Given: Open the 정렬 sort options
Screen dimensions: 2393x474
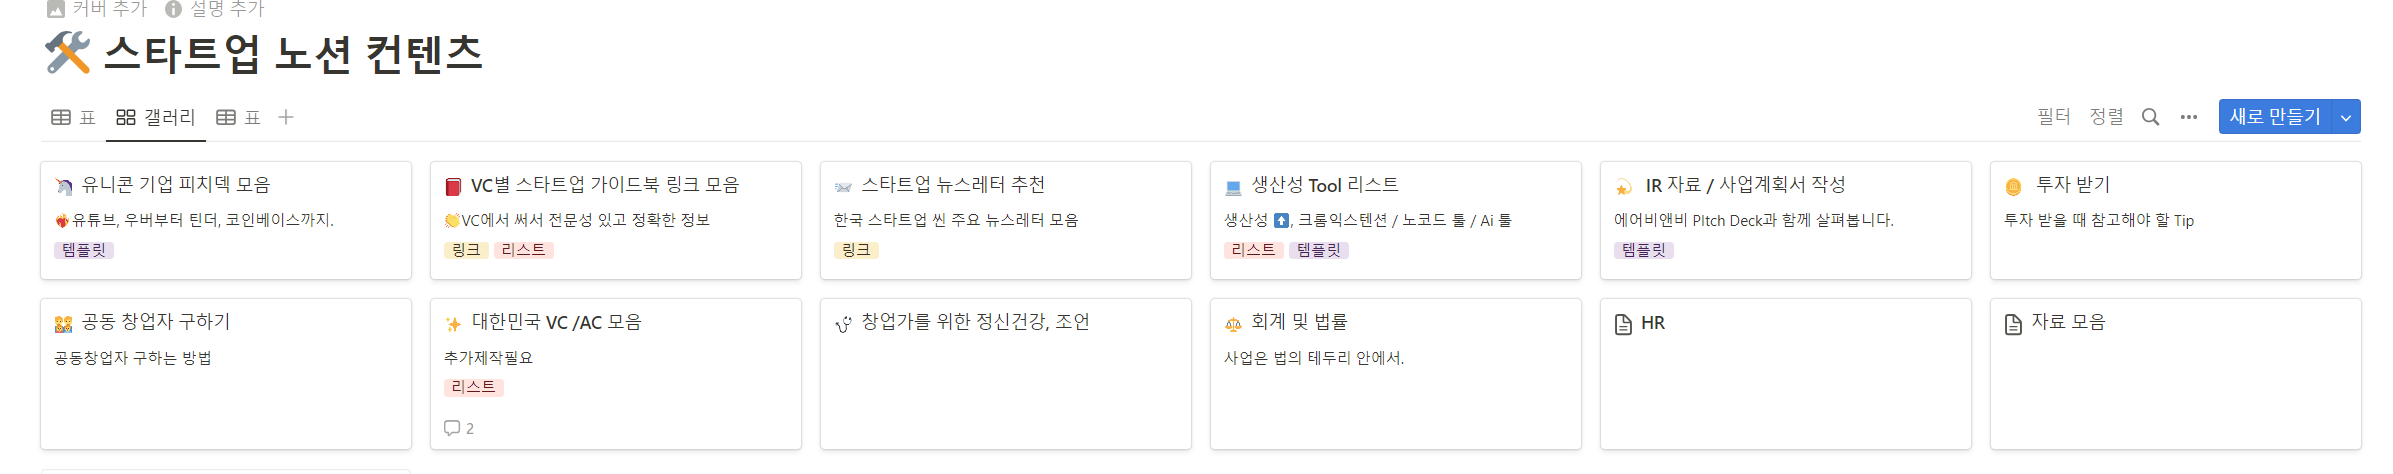Looking at the screenshot, I should point(2106,117).
